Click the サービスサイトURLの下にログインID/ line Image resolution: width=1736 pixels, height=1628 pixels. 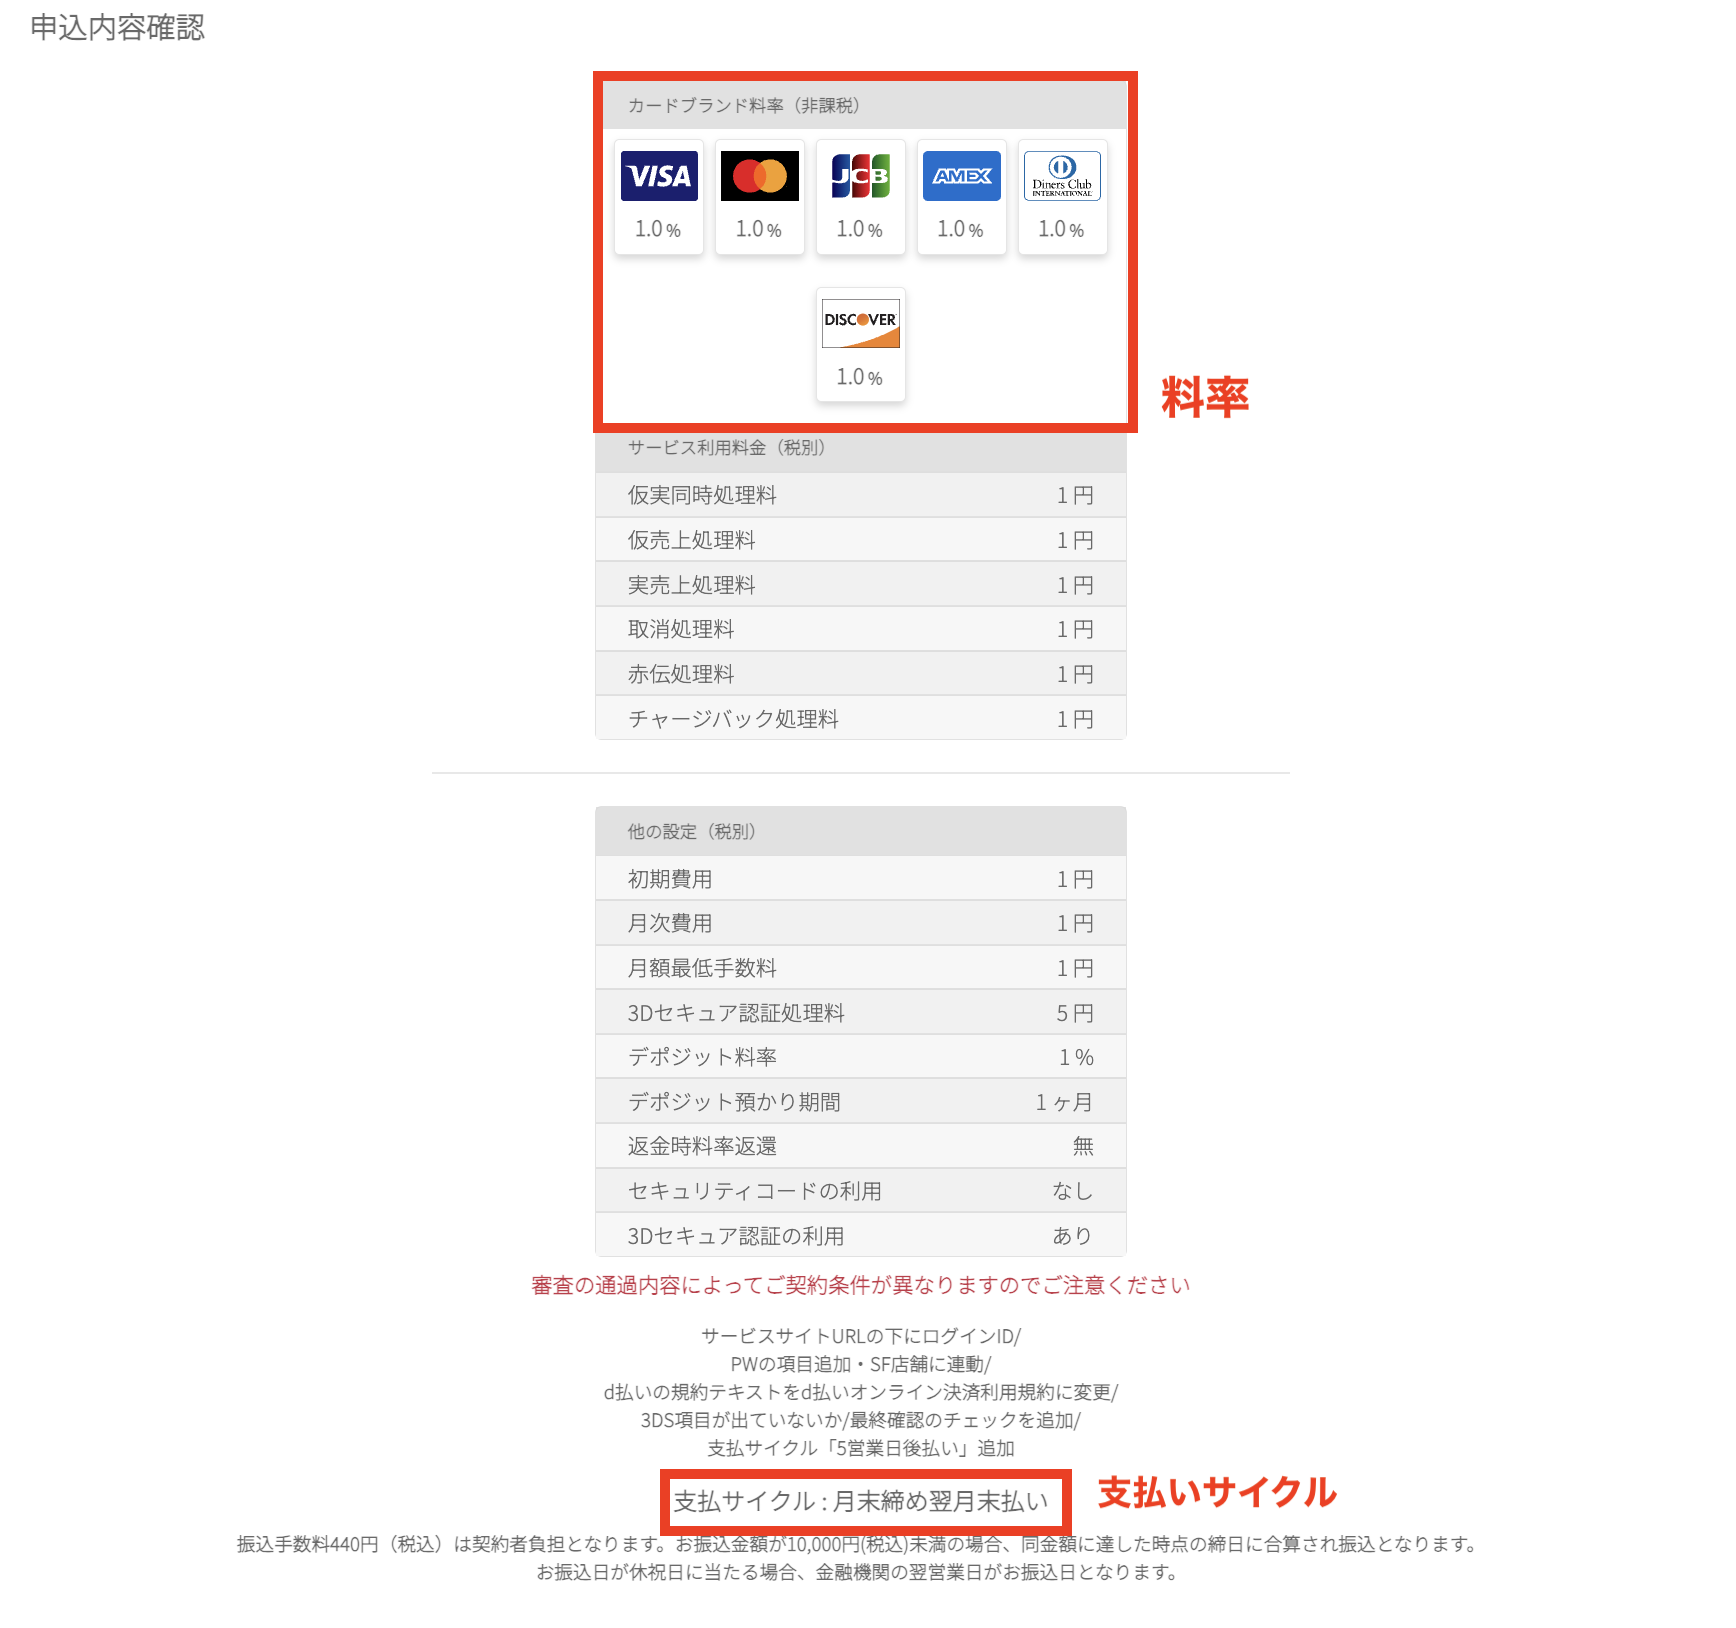[861, 1336]
